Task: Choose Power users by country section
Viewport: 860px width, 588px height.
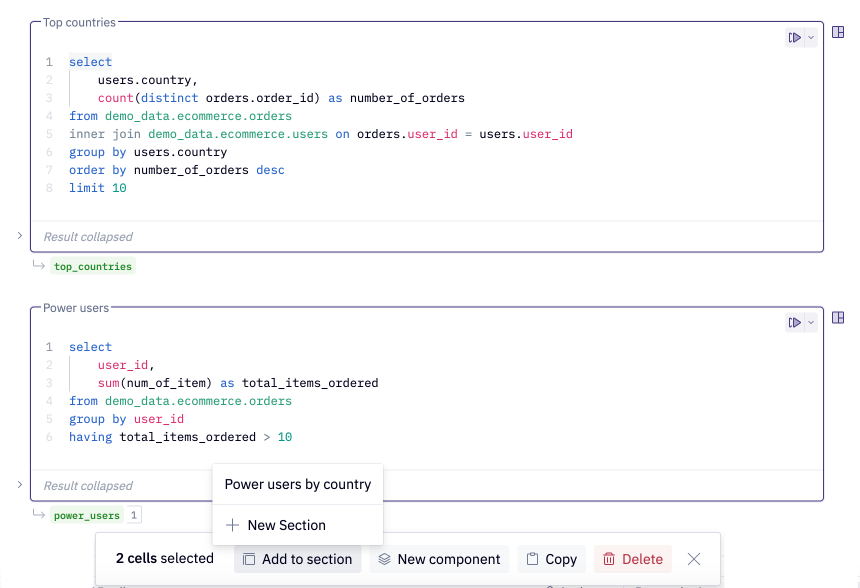Action: point(298,484)
